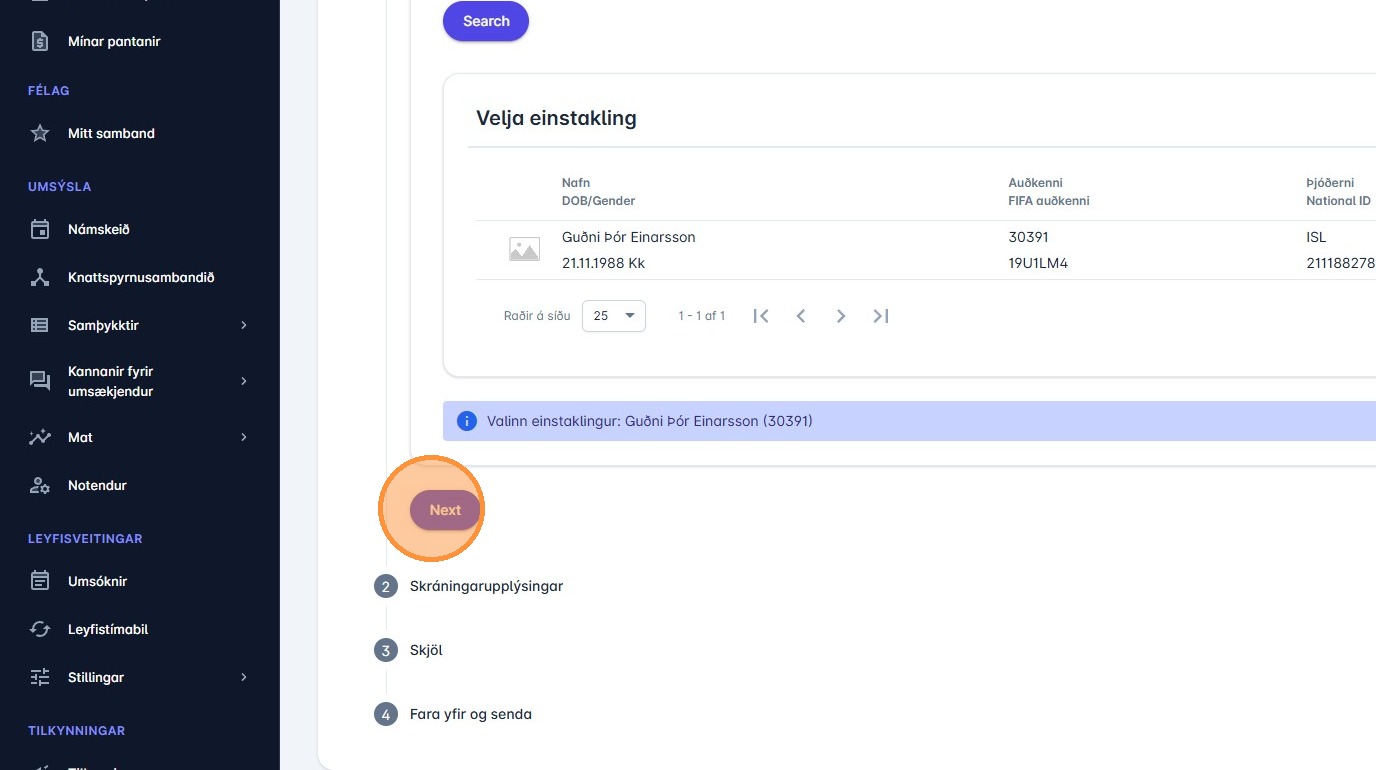Click the placeholder photo for Guðni Þór Einarsson

pos(524,250)
